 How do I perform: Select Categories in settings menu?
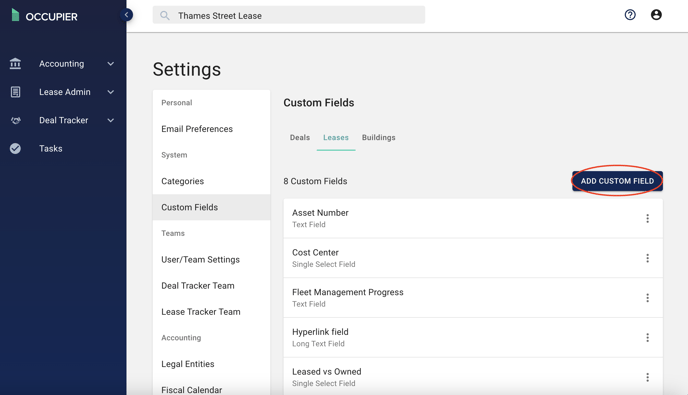[183, 181]
